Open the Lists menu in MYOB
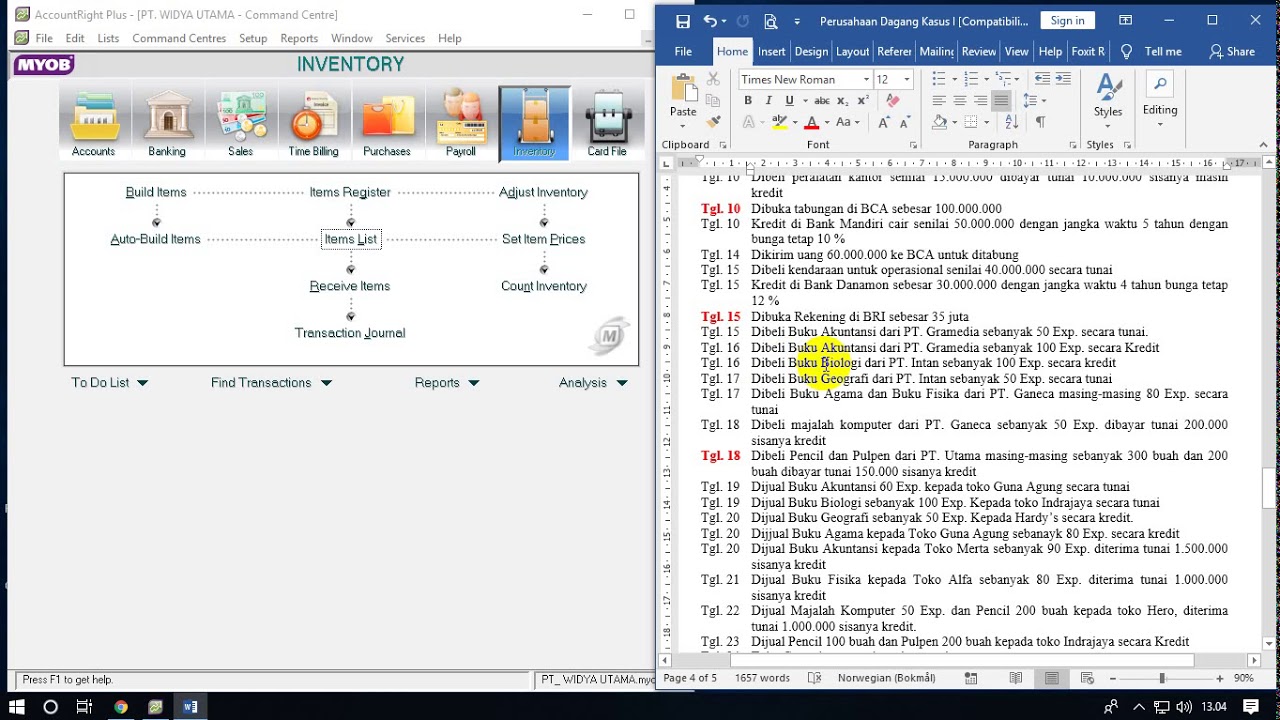This screenshot has height=720, width=1280. point(108,38)
